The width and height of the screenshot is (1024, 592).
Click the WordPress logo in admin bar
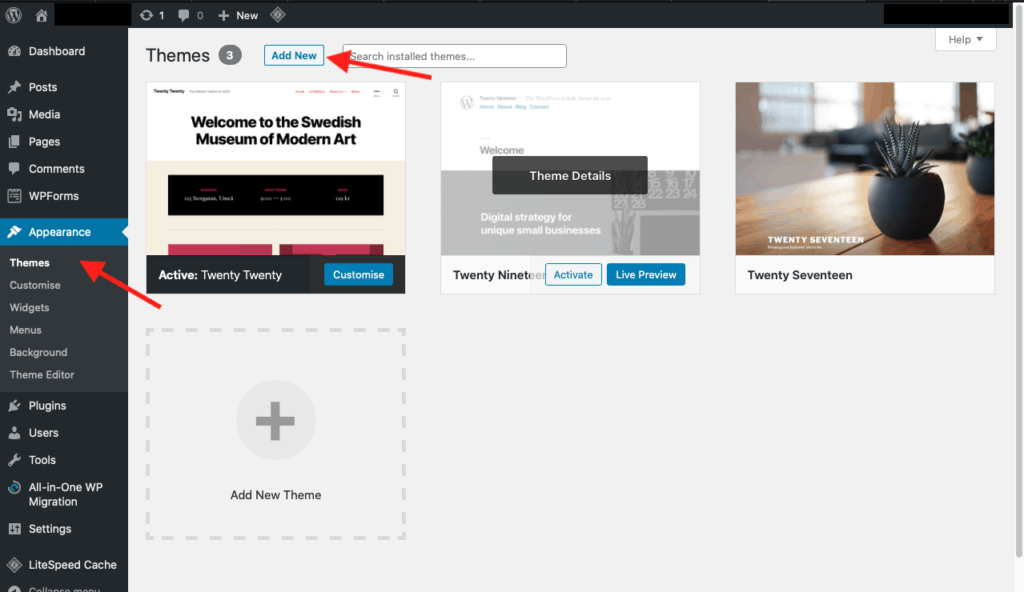tap(14, 15)
